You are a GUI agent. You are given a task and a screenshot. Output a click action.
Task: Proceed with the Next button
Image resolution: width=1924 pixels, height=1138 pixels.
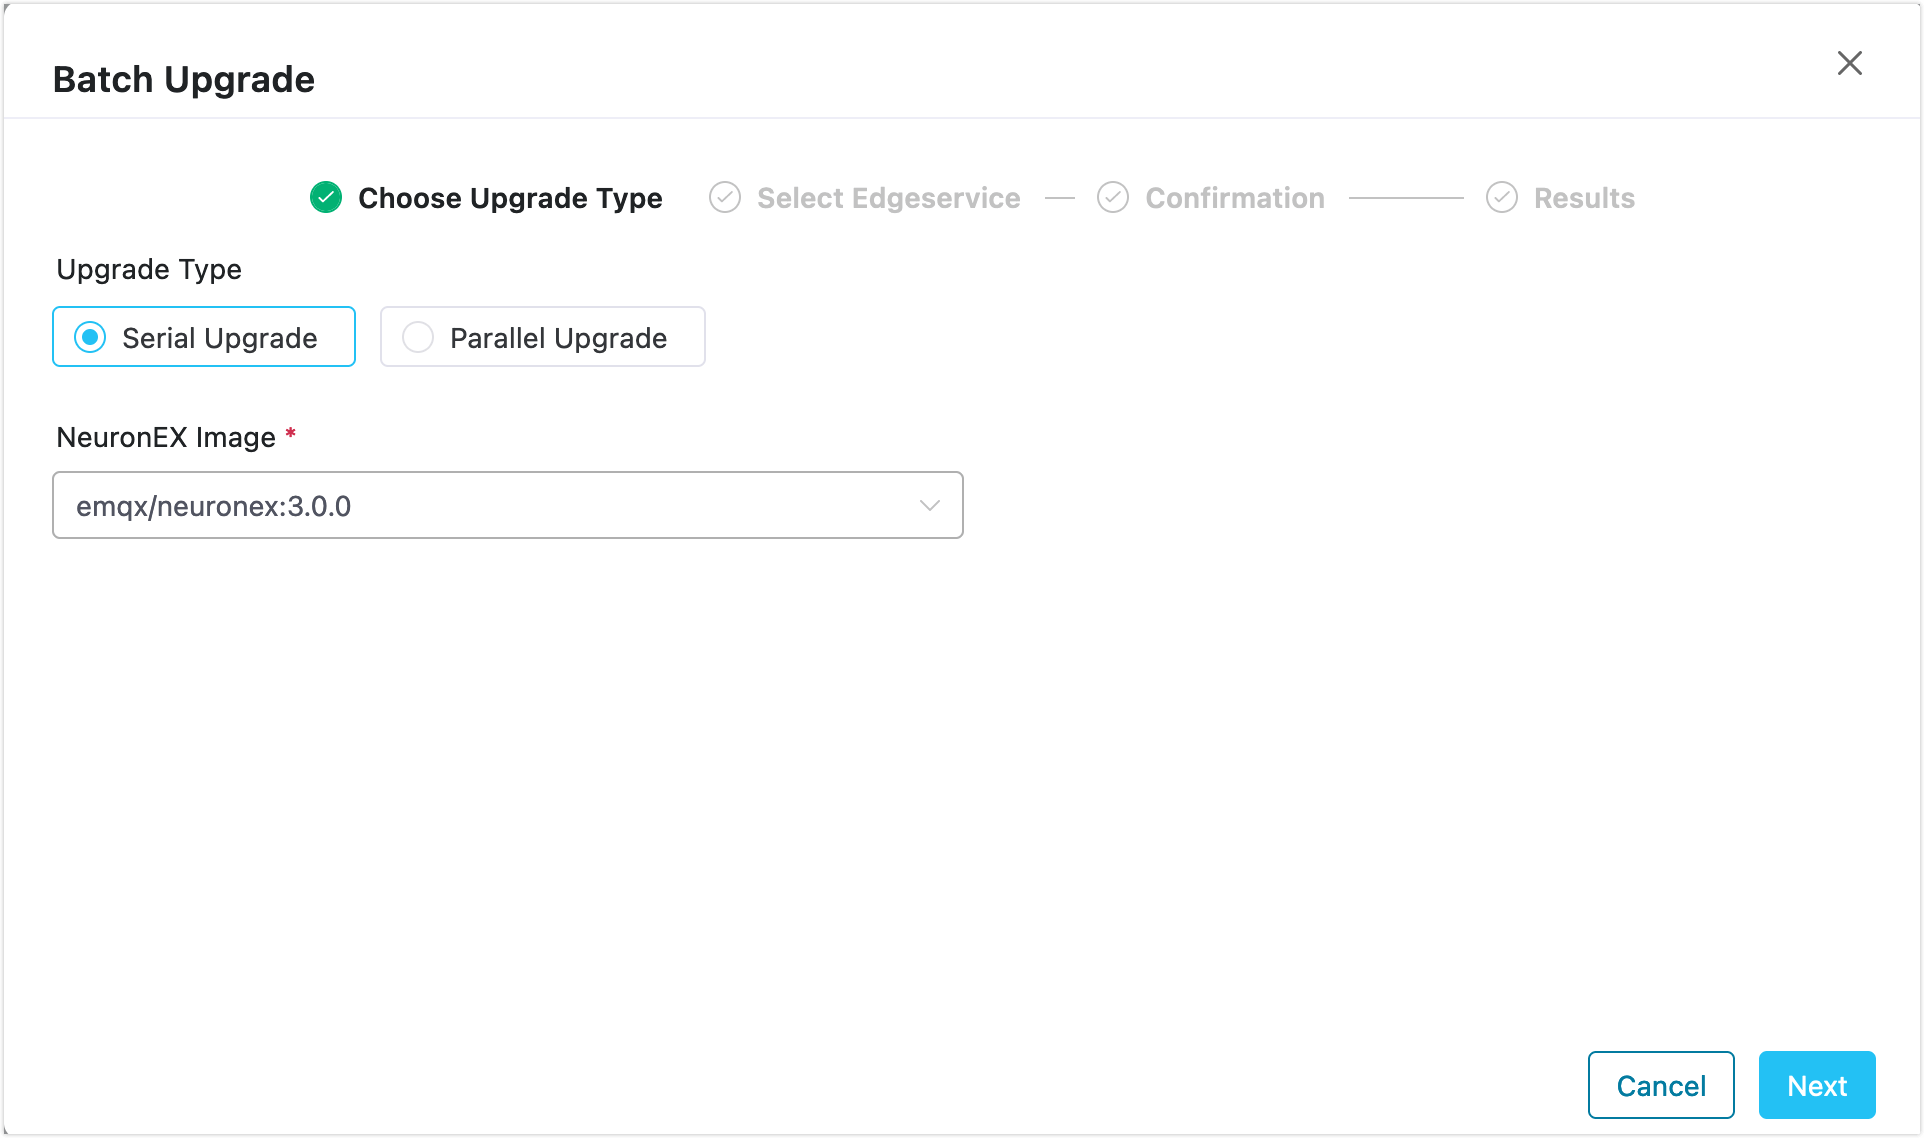[x=1816, y=1085]
